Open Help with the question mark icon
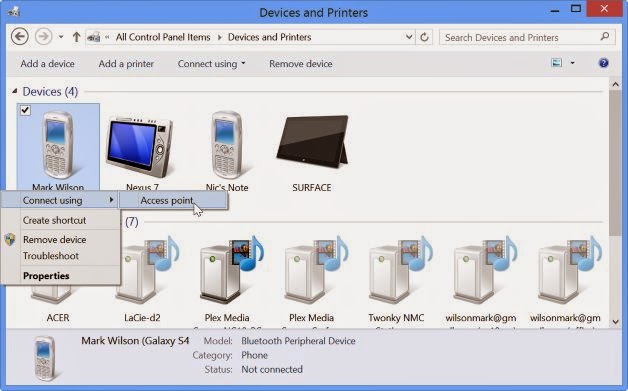This screenshot has width=628, height=391. 604,63
